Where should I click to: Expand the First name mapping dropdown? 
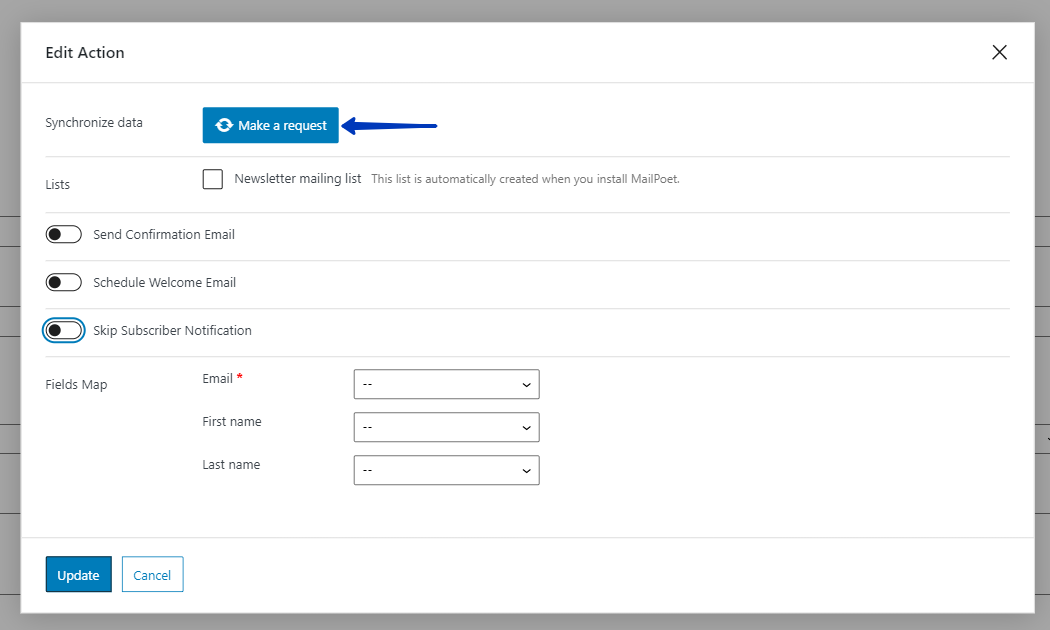446,427
